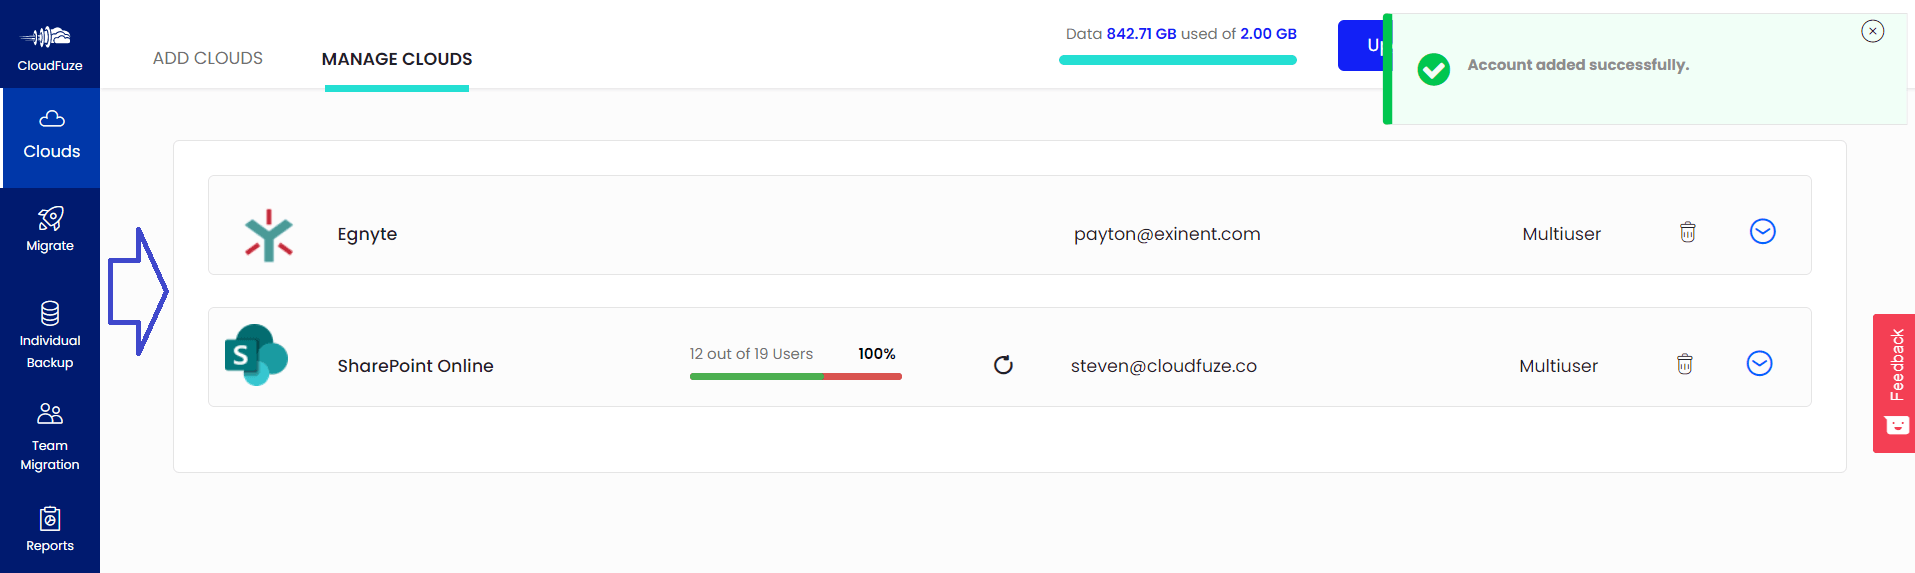Click the Egnyte cloud name

(x=367, y=234)
